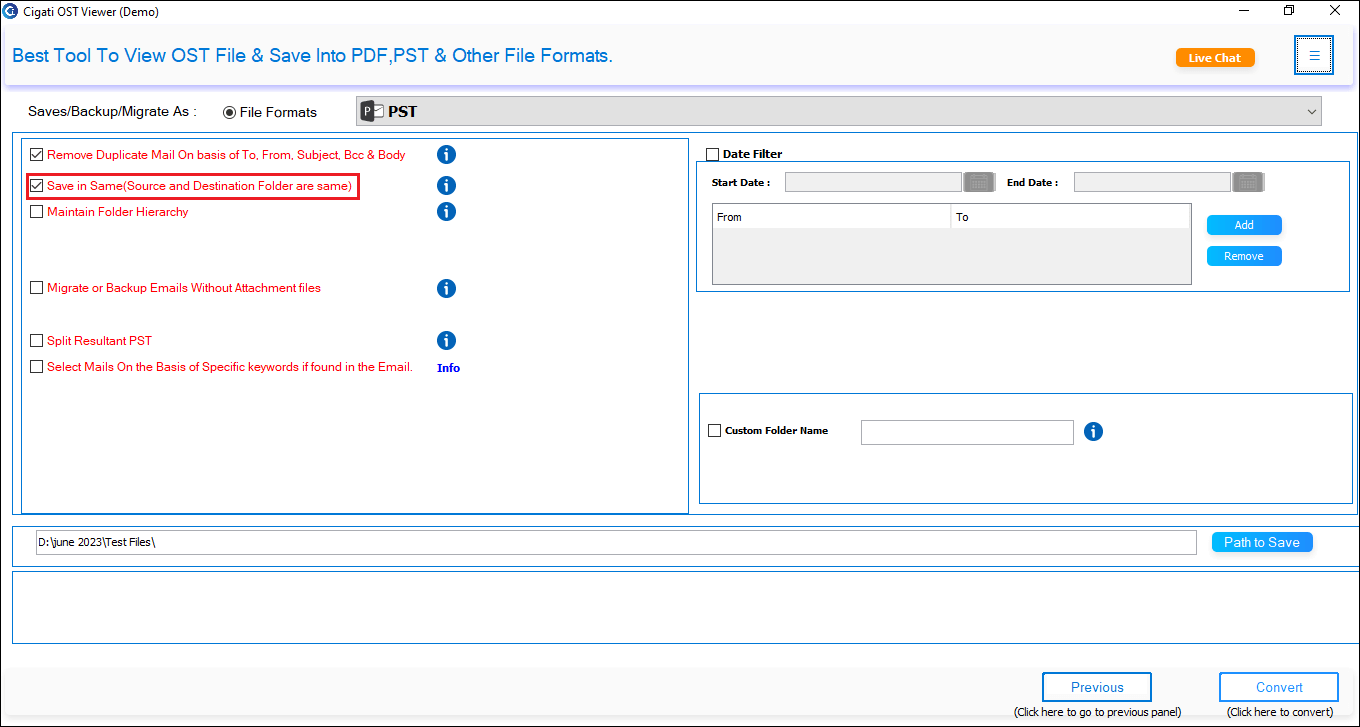
Task: Click info icon beside Custom Folder Name field
Action: [x=1093, y=431]
